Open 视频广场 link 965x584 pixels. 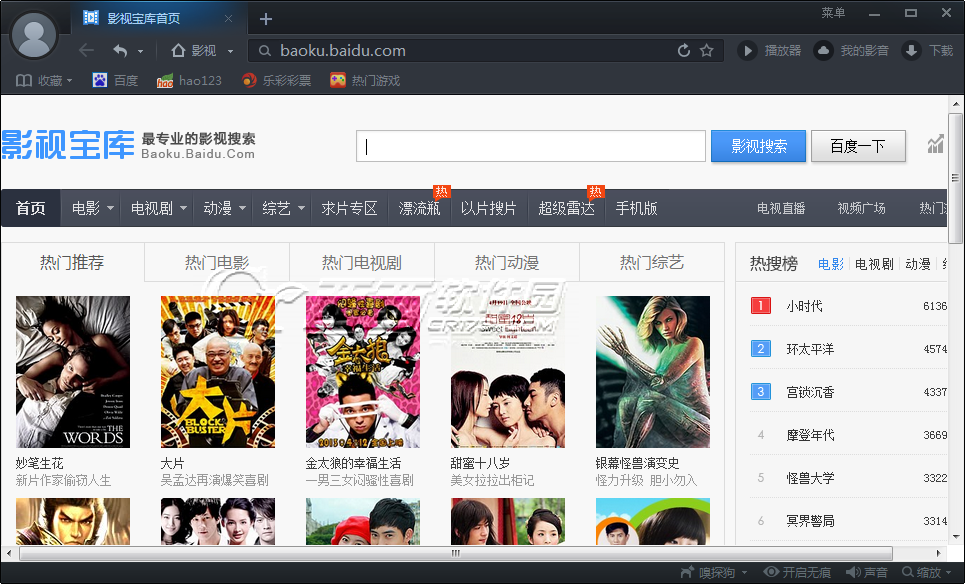pyautogui.click(x=861, y=209)
